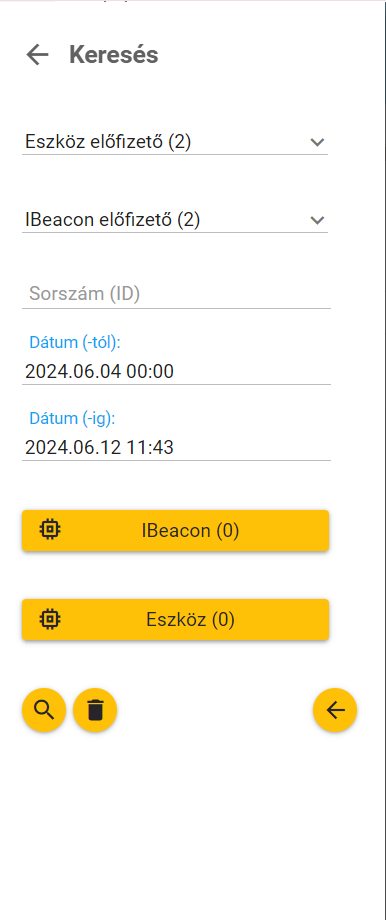
Task: Click the chip icon on the Eszköz button
Action: tap(50, 619)
